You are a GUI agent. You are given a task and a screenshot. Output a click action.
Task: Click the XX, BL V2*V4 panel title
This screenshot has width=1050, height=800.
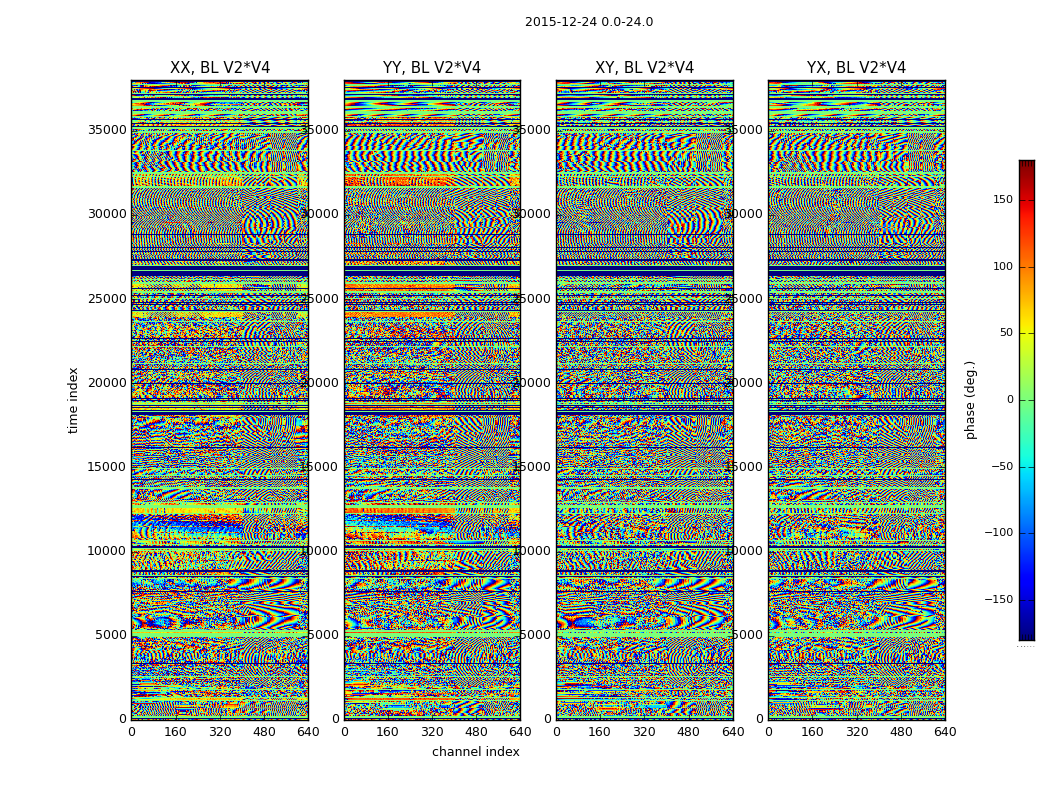[220, 68]
